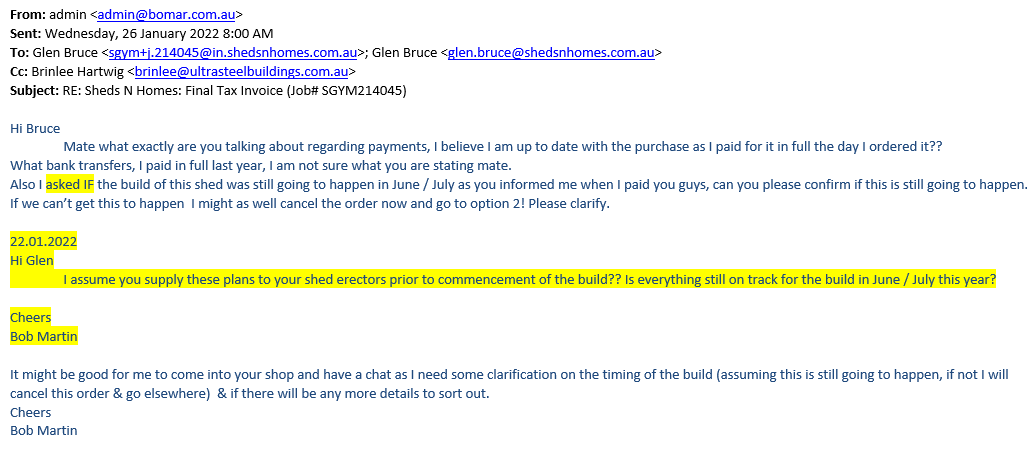Click the highlighted date "22.01.2022"
The image size is (1034, 450).
[43, 242]
